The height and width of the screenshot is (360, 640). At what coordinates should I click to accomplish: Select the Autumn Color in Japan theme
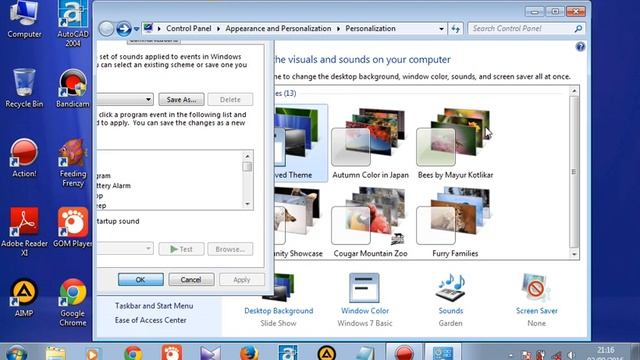coord(370,143)
